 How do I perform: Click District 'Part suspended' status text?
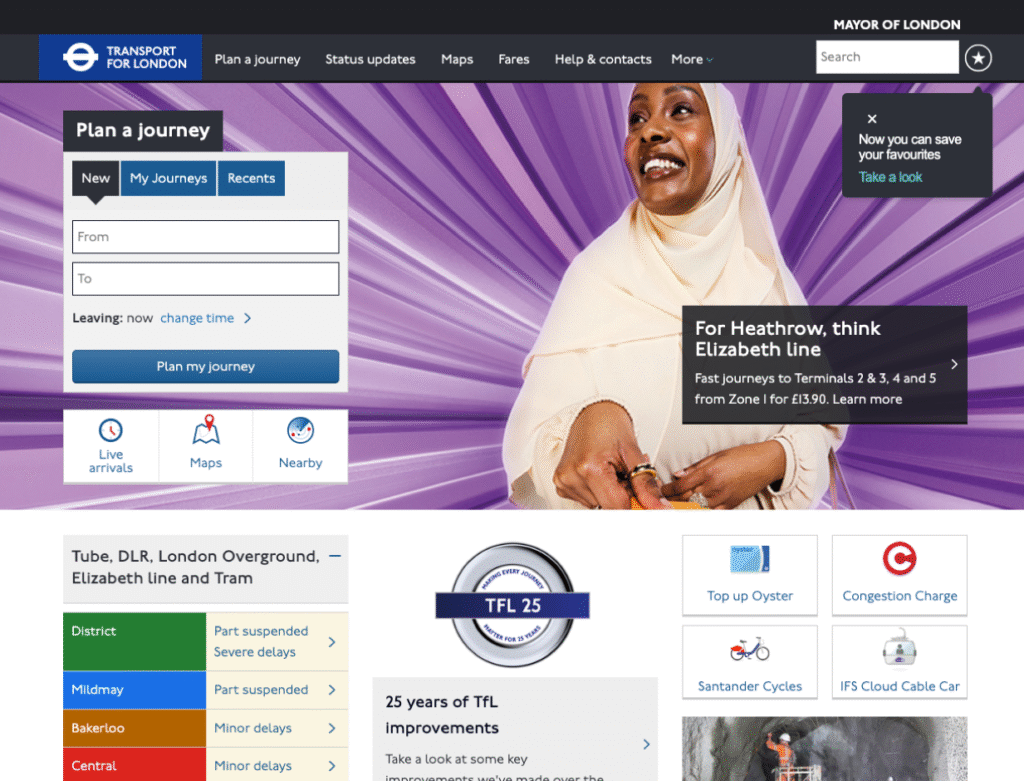(x=261, y=631)
